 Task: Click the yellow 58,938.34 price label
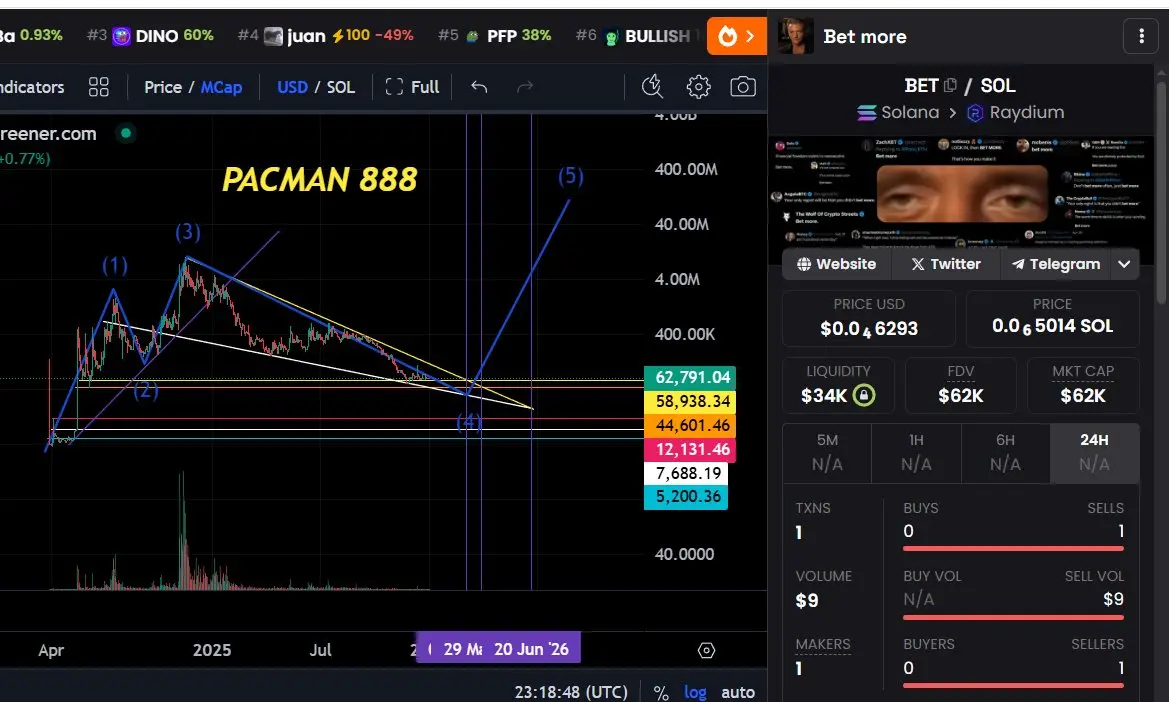click(690, 402)
